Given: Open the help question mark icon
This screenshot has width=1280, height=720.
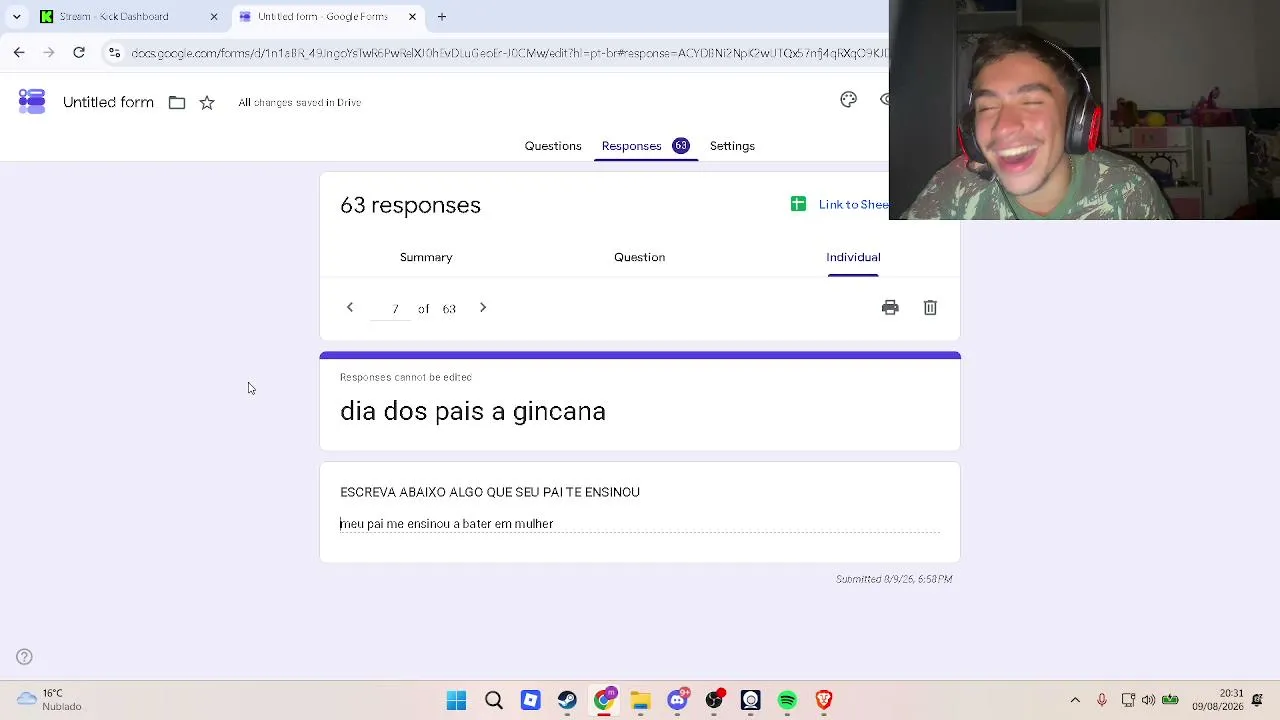Looking at the screenshot, I should click(x=25, y=657).
